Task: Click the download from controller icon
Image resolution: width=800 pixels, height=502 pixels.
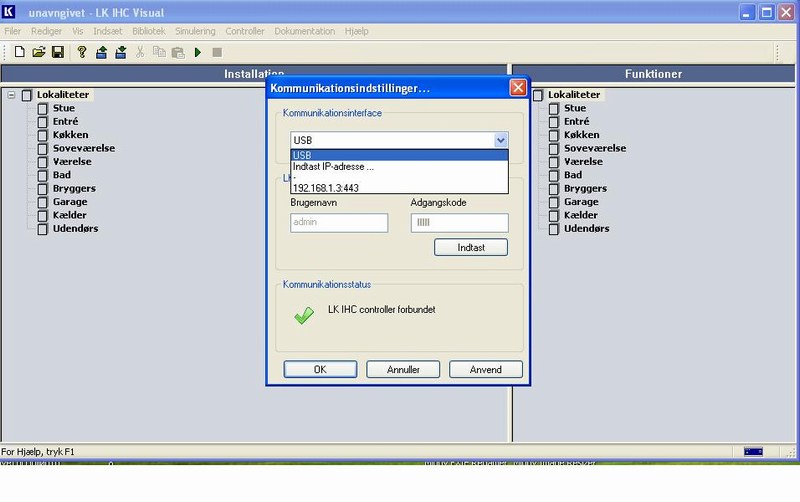Action: pos(120,52)
